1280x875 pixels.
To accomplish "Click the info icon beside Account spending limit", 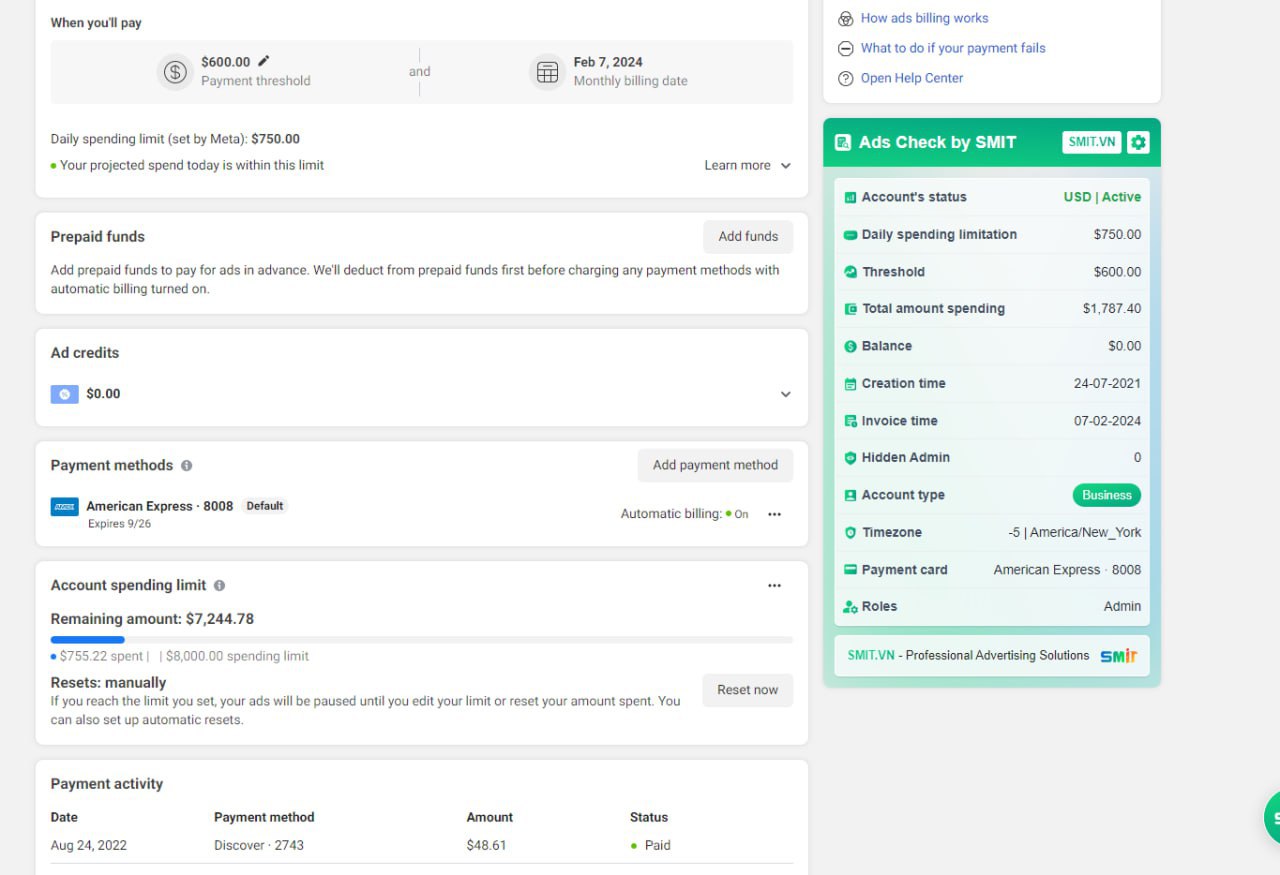I will coord(219,586).
